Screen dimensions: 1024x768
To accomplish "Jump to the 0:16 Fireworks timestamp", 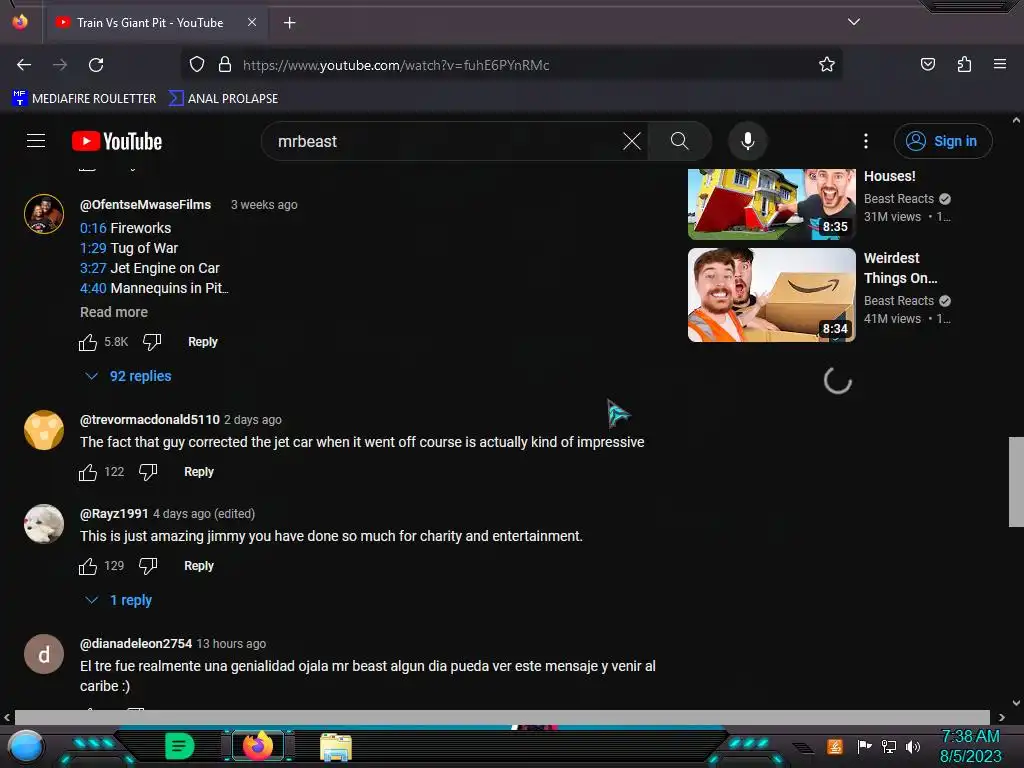I will click(x=93, y=228).
